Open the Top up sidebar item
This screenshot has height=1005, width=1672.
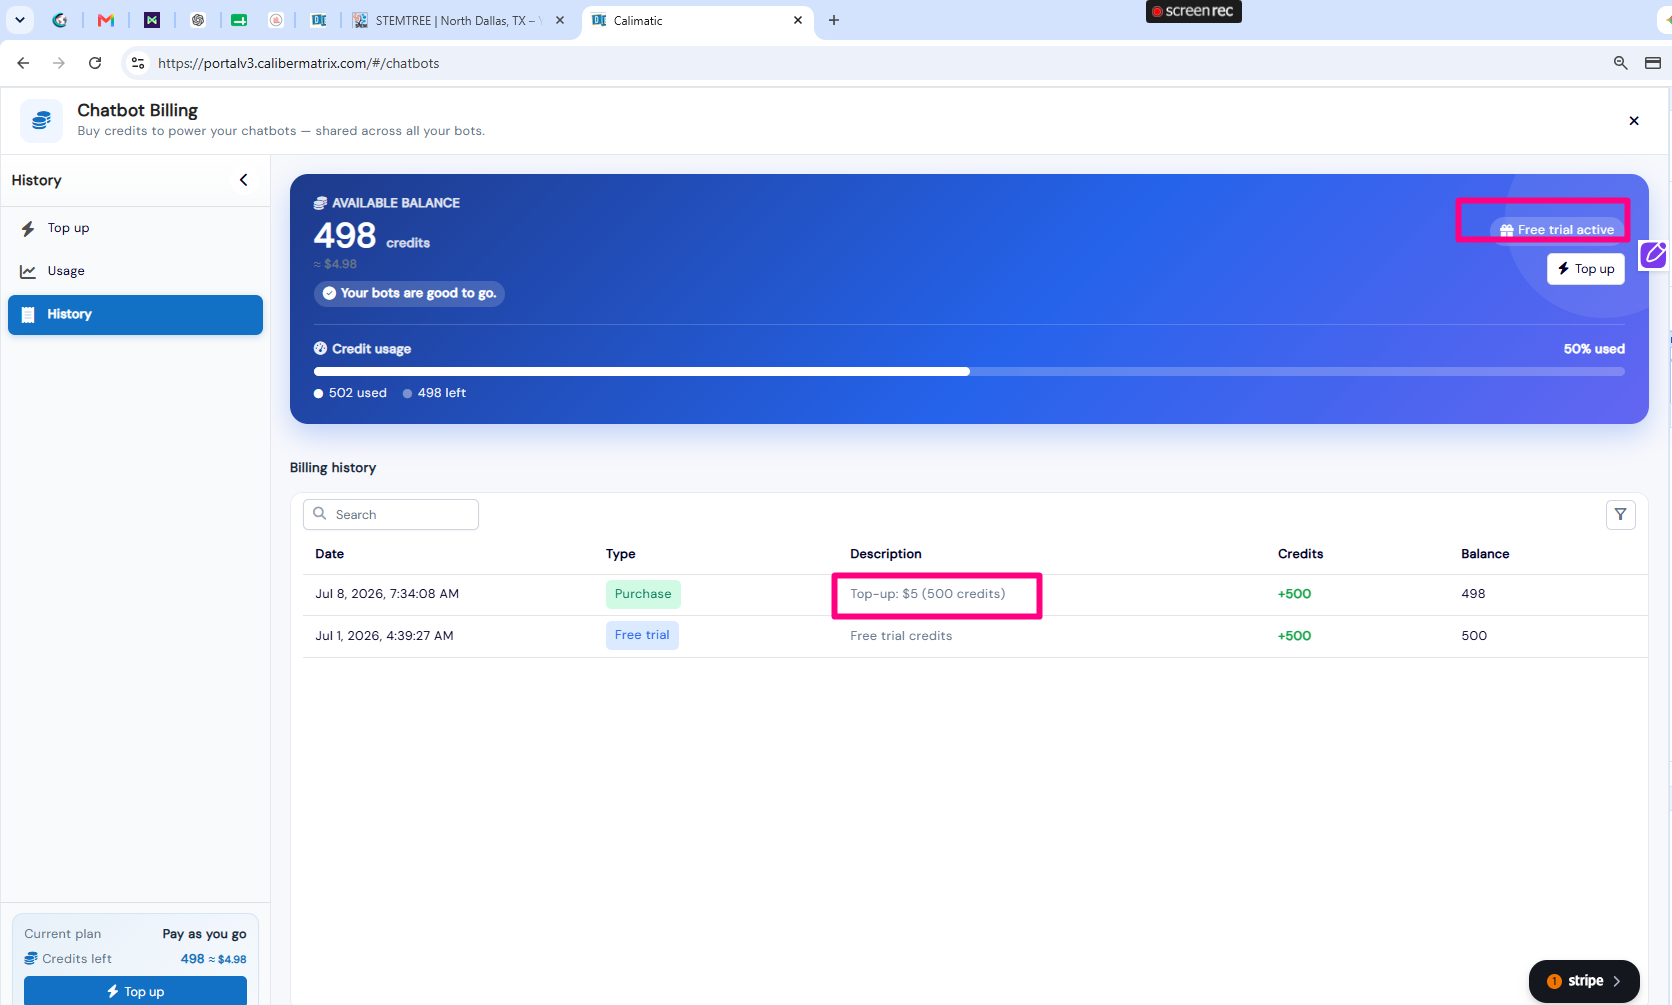(135, 228)
